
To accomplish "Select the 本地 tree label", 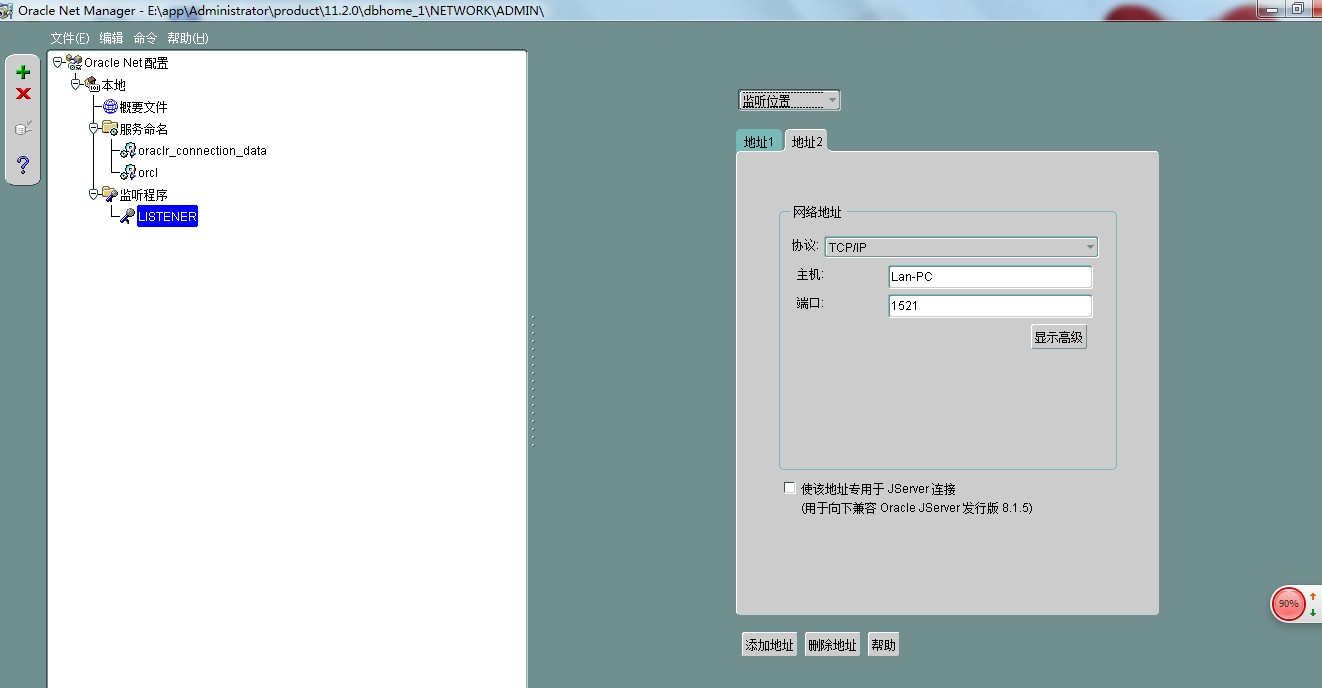I will pos(114,85).
